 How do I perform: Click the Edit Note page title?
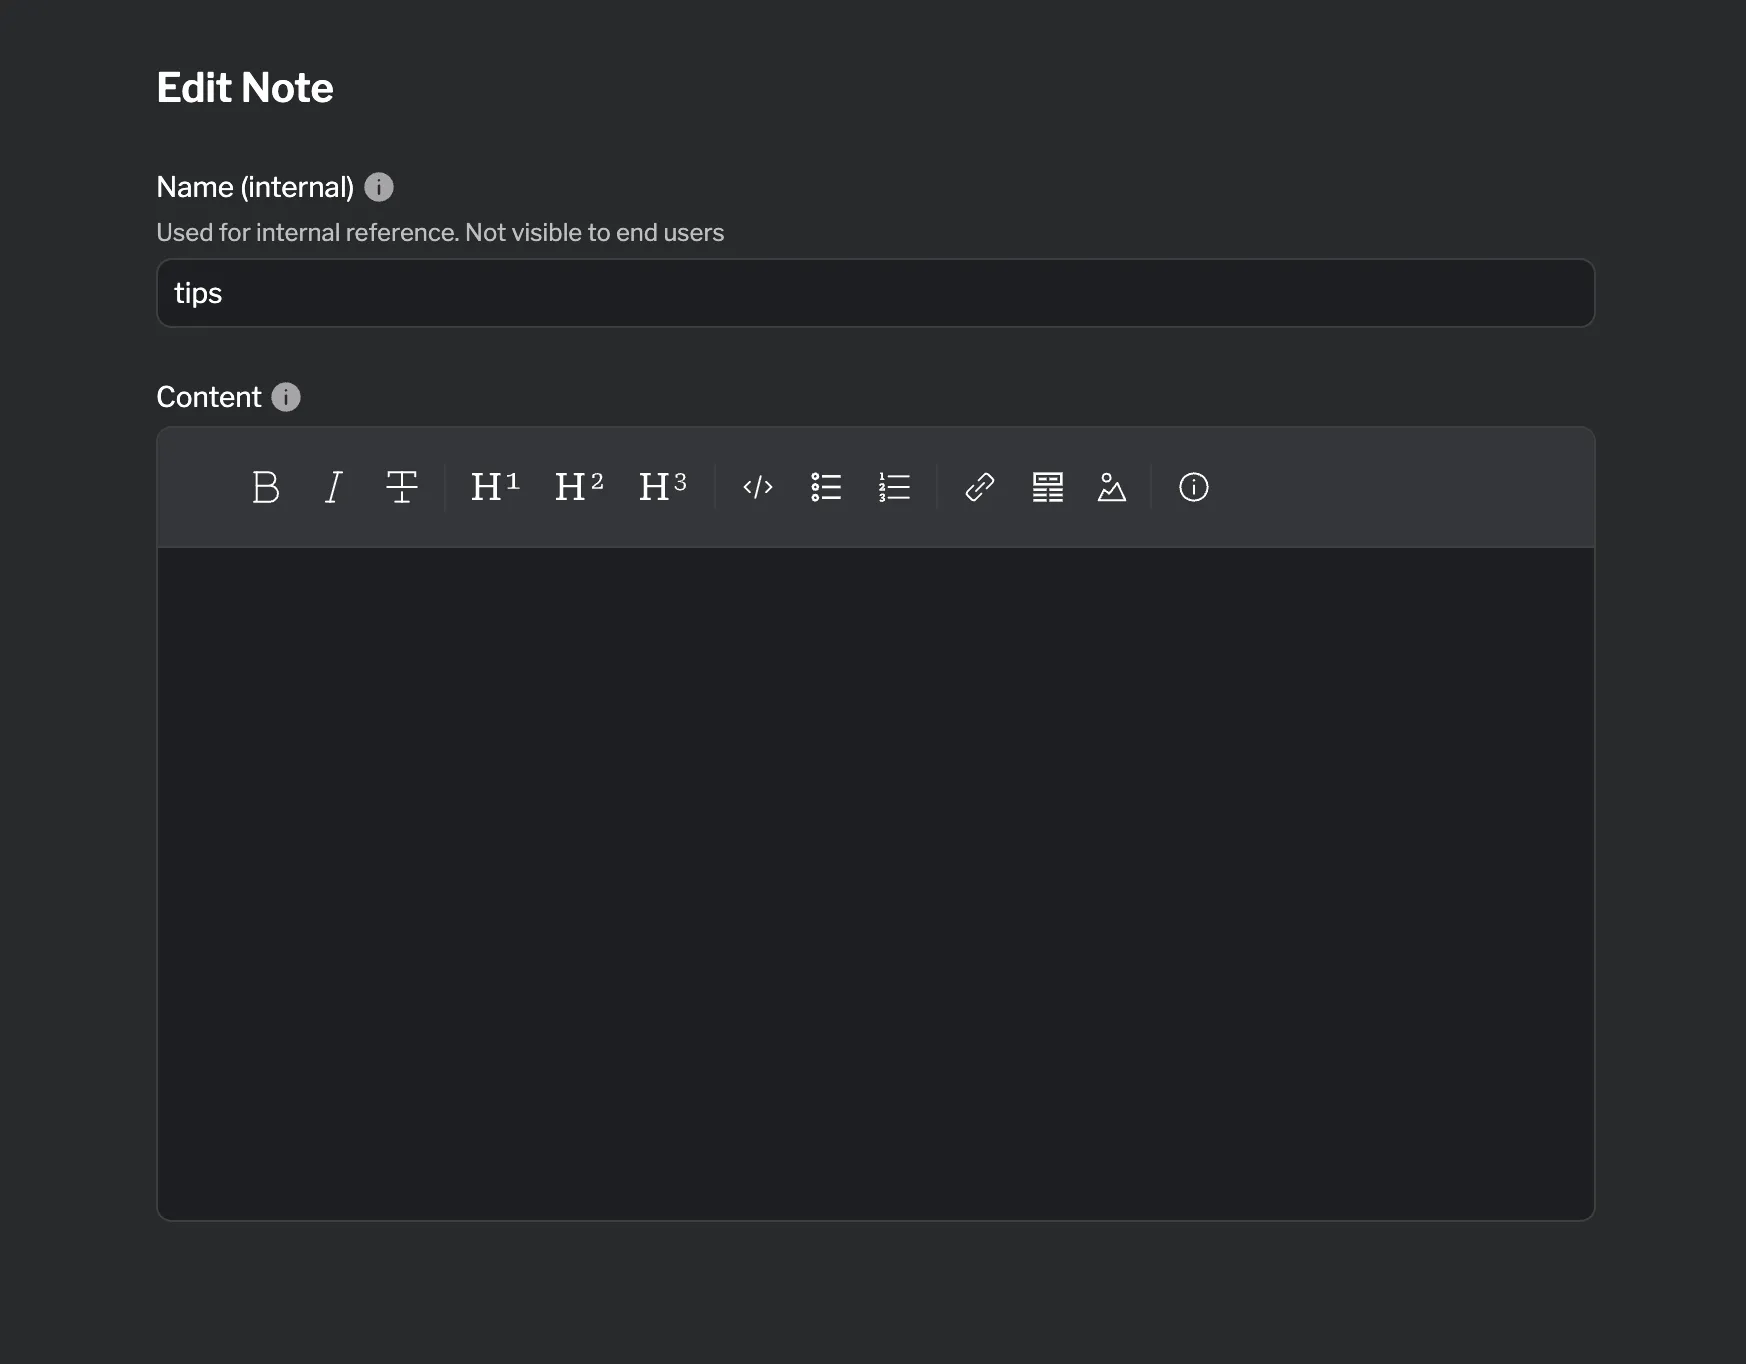(244, 88)
